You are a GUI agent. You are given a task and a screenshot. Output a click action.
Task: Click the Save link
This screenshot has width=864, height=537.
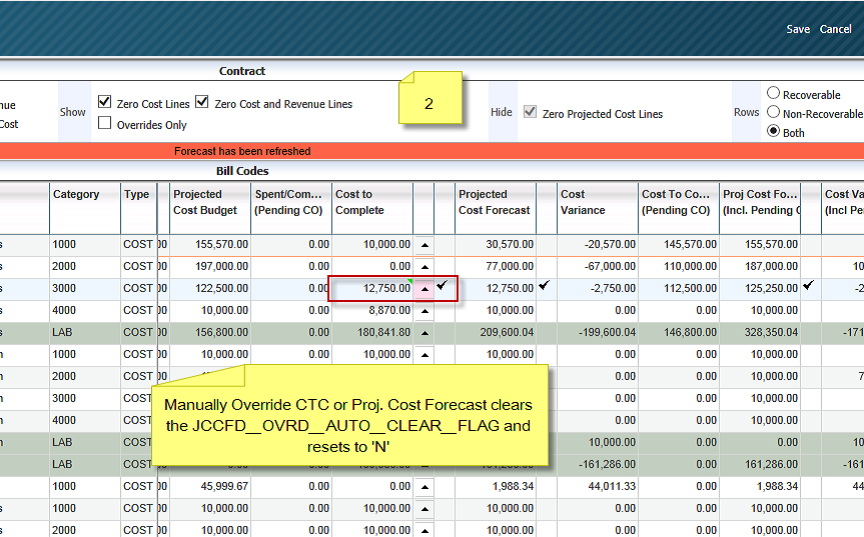(x=797, y=29)
